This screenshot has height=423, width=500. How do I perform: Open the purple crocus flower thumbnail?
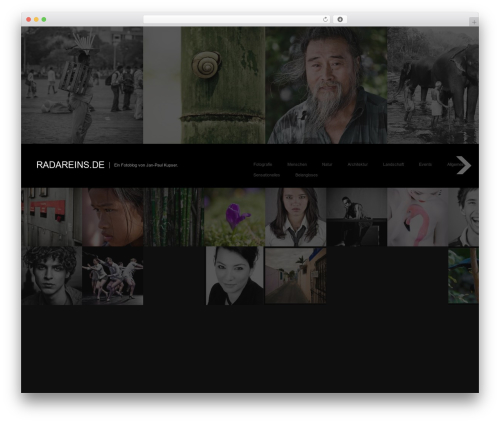(x=235, y=217)
